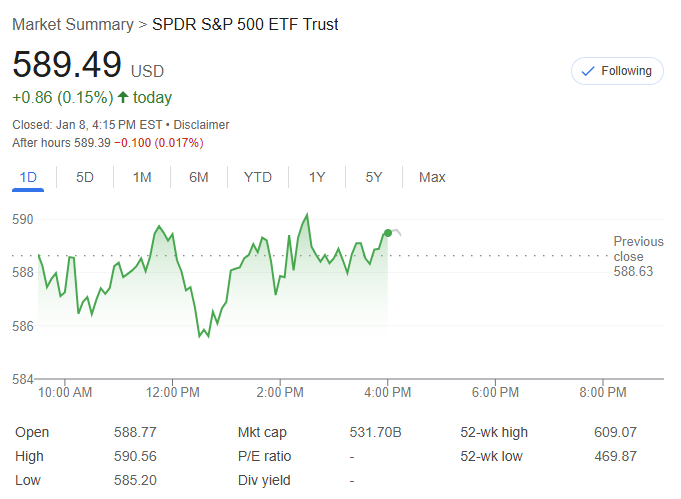Viewport: 681px width, 499px height.
Task: Click the SPDR S&P 500 ETF Trust title
Action: 245,24
